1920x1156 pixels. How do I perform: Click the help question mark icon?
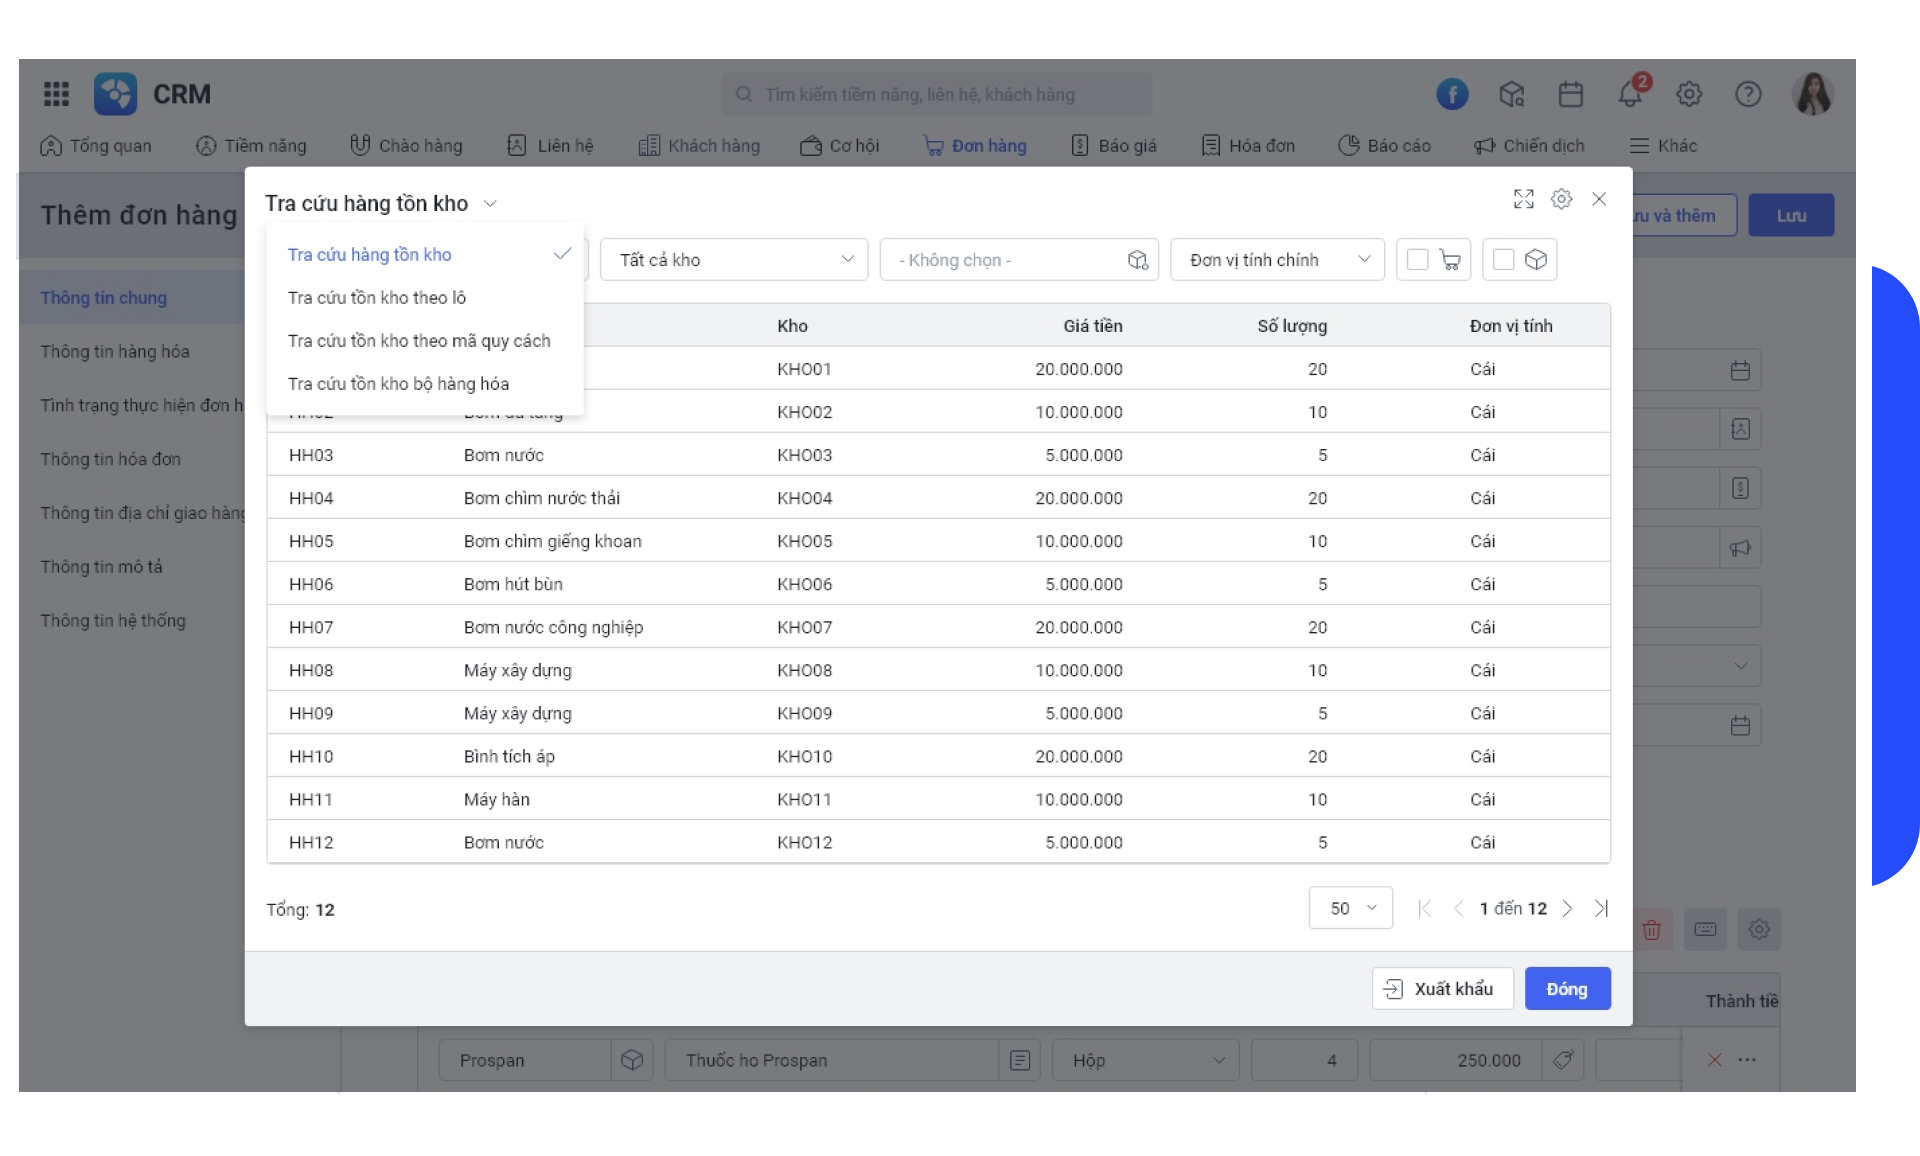click(1748, 94)
